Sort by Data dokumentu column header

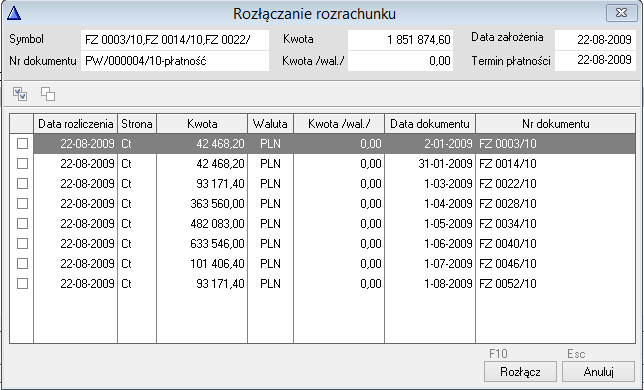(x=430, y=124)
